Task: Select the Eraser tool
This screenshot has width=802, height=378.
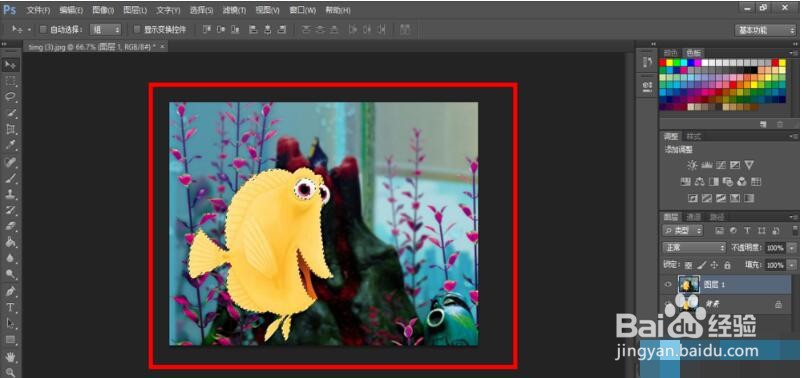Action: [x=10, y=227]
